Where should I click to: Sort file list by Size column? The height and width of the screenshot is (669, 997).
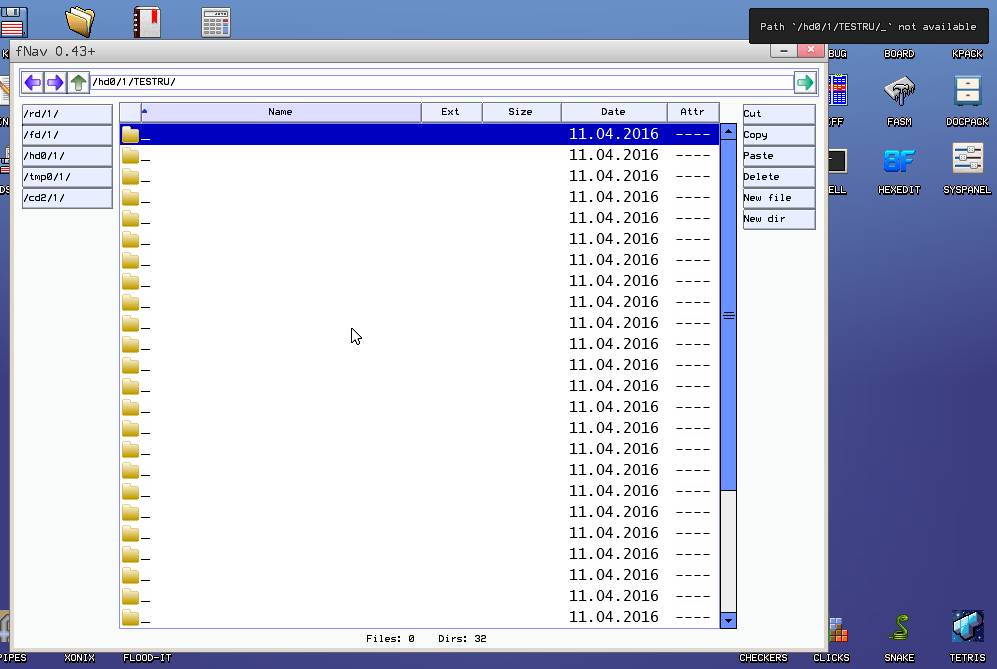[x=520, y=112]
